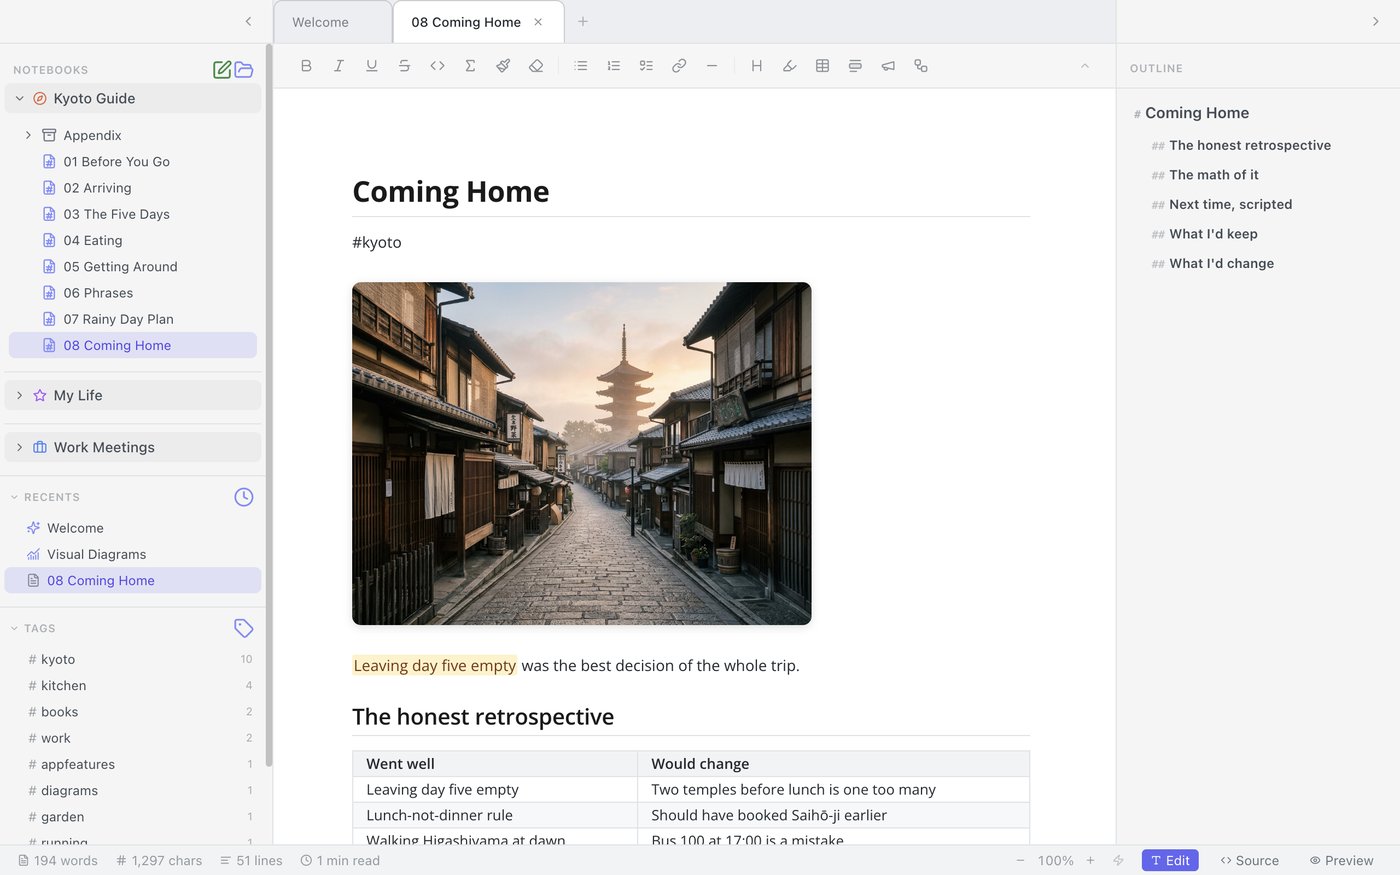Apply italic formatting
The image size is (1400, 875).
[x=339, y=66]
